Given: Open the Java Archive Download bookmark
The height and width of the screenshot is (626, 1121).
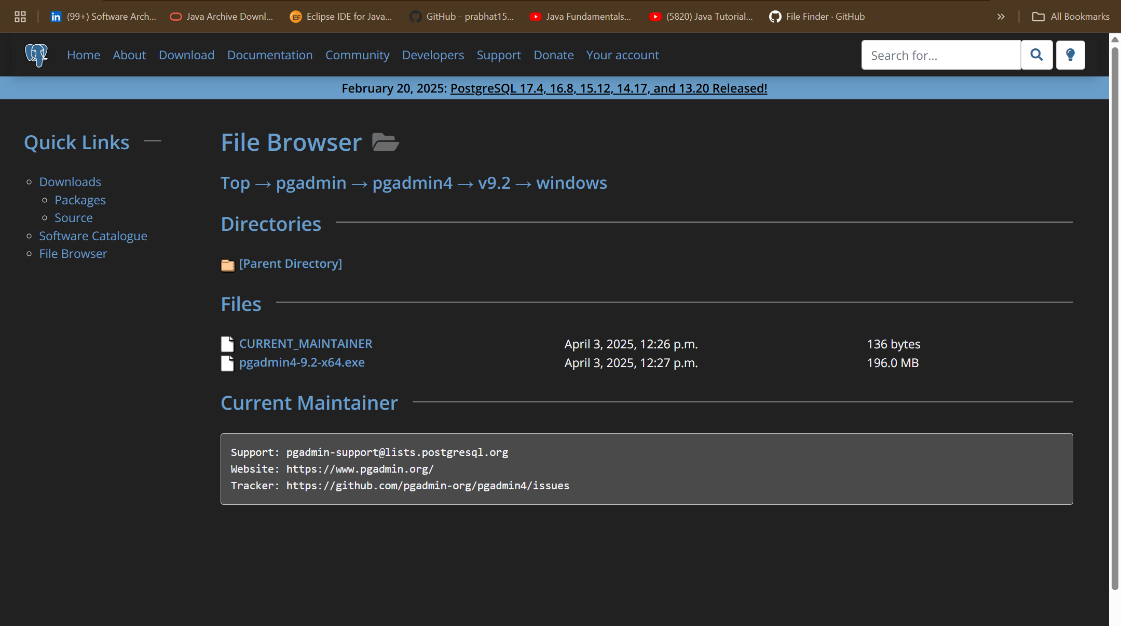Looking at the screenshot, I should [x=222, y=16].
